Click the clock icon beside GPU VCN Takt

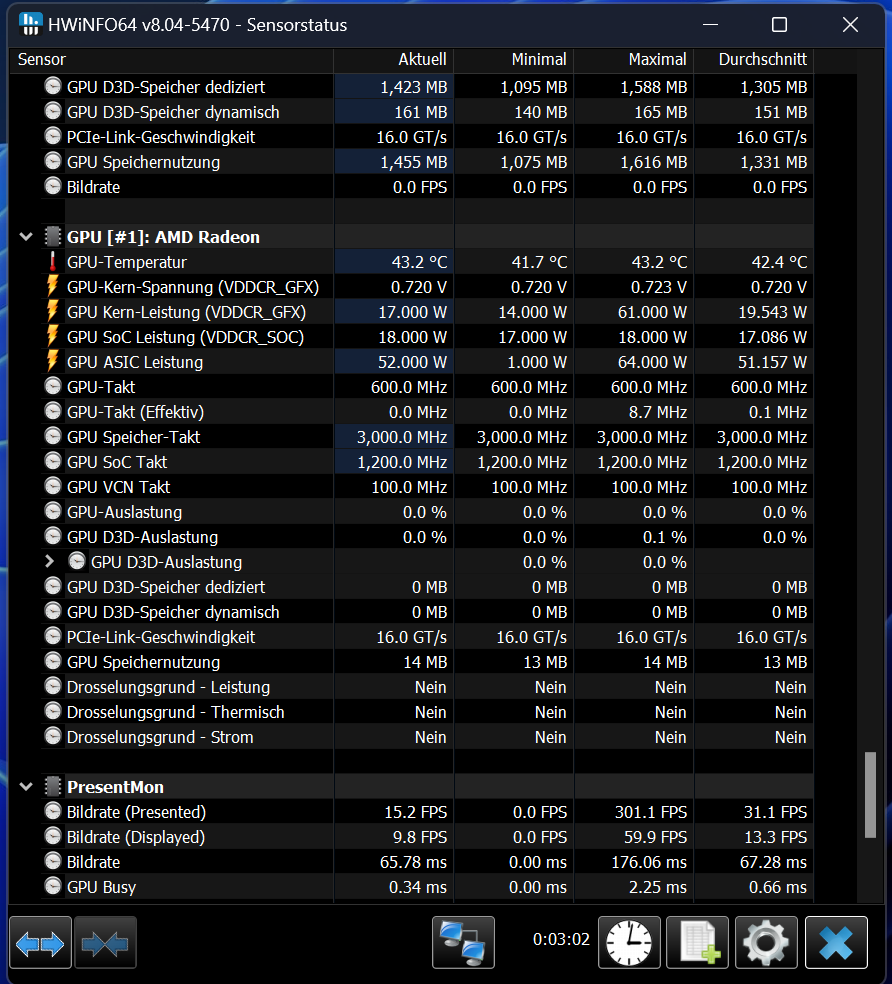tap(53, 486)
